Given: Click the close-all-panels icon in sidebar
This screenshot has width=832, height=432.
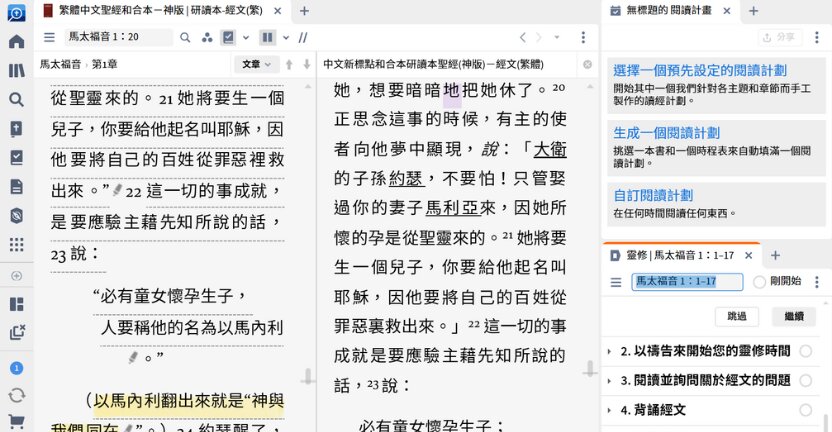Looking at the screenshot, I should (x=17, y=333).
